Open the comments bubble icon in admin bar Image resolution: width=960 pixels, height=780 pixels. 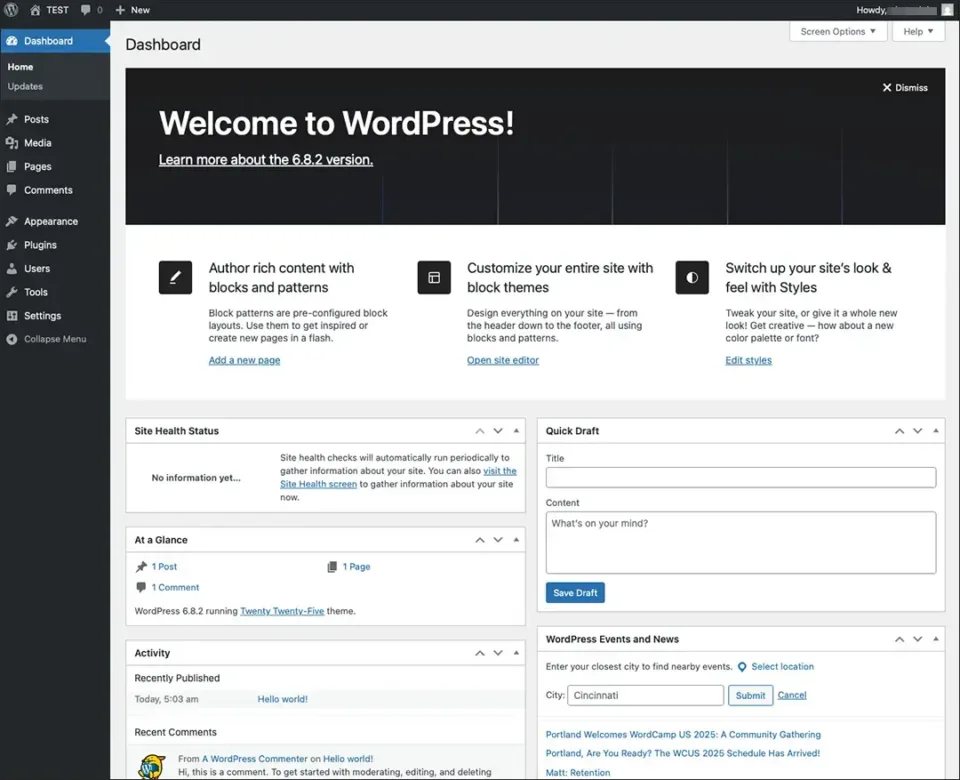click(x=84, y=10)
